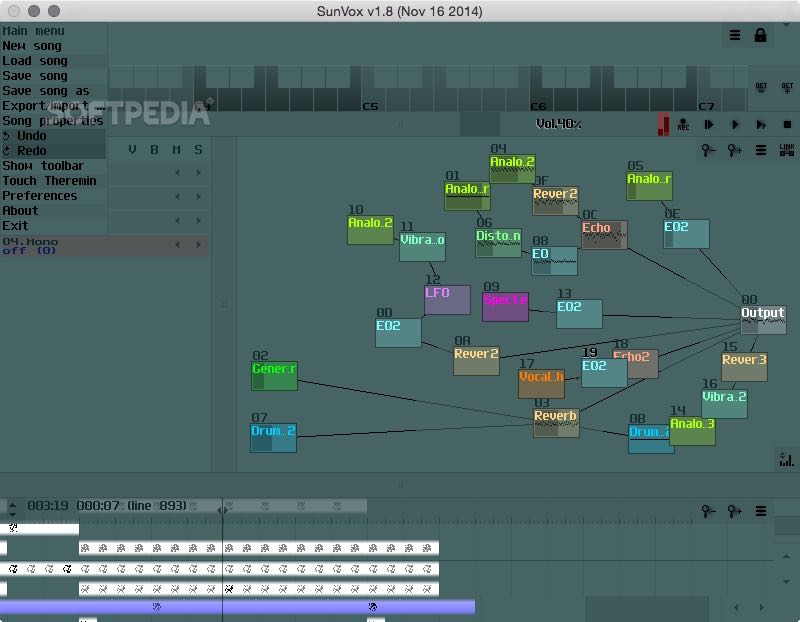This screenshot has width=800, height=622.
Task: Click the level meter icon in module view
Action: pyautogui.click(x=786, y=459)
